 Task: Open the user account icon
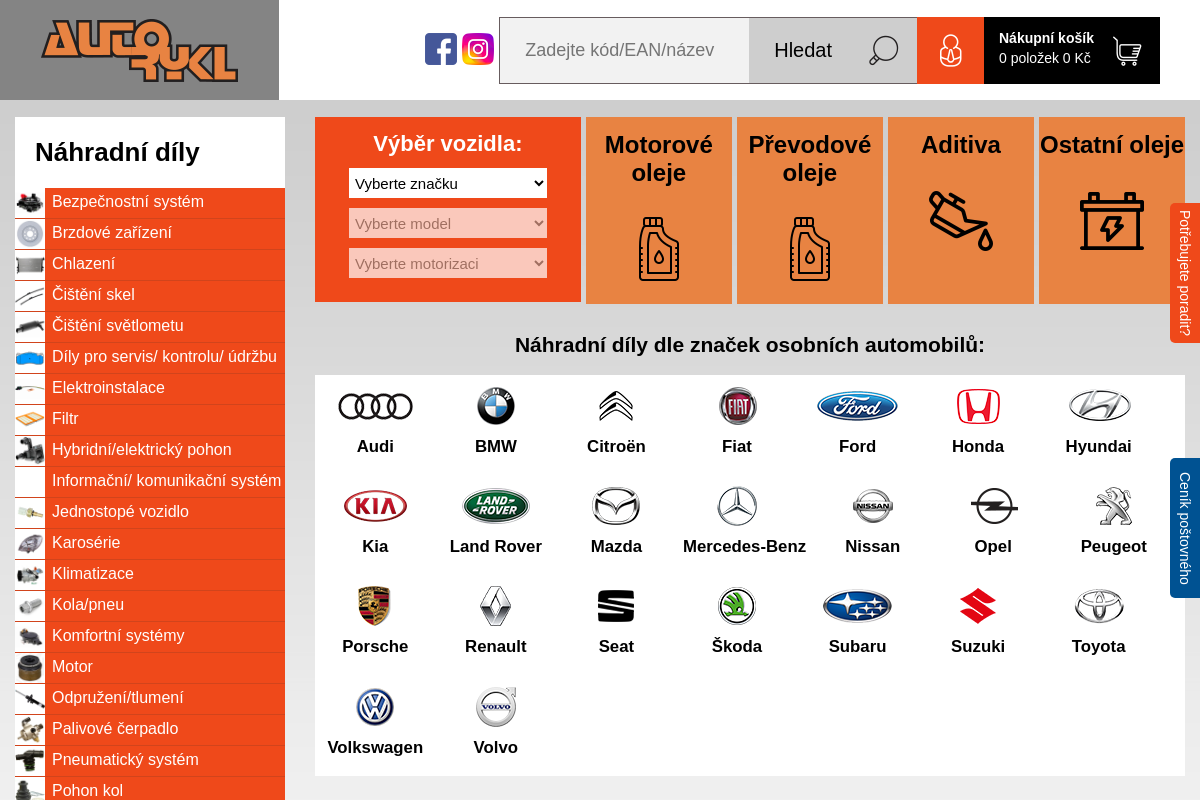coord(950,50)
